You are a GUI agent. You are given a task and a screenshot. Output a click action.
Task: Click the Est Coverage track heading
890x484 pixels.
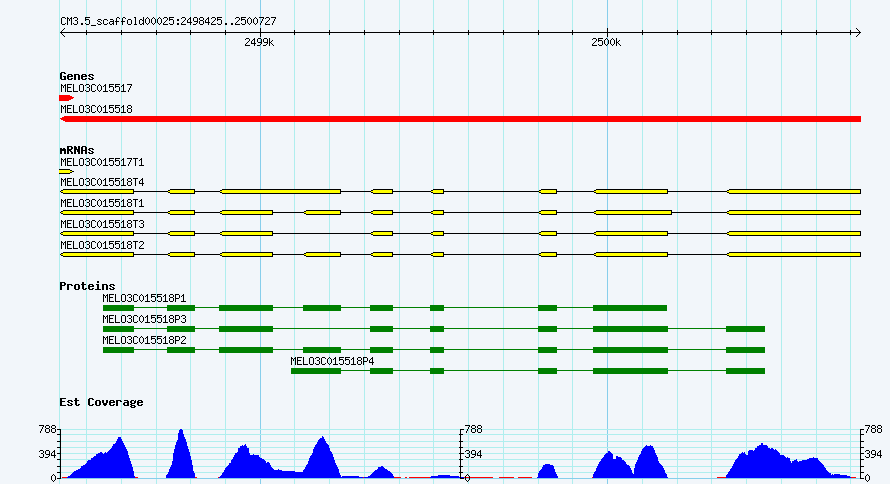point(101,402)
